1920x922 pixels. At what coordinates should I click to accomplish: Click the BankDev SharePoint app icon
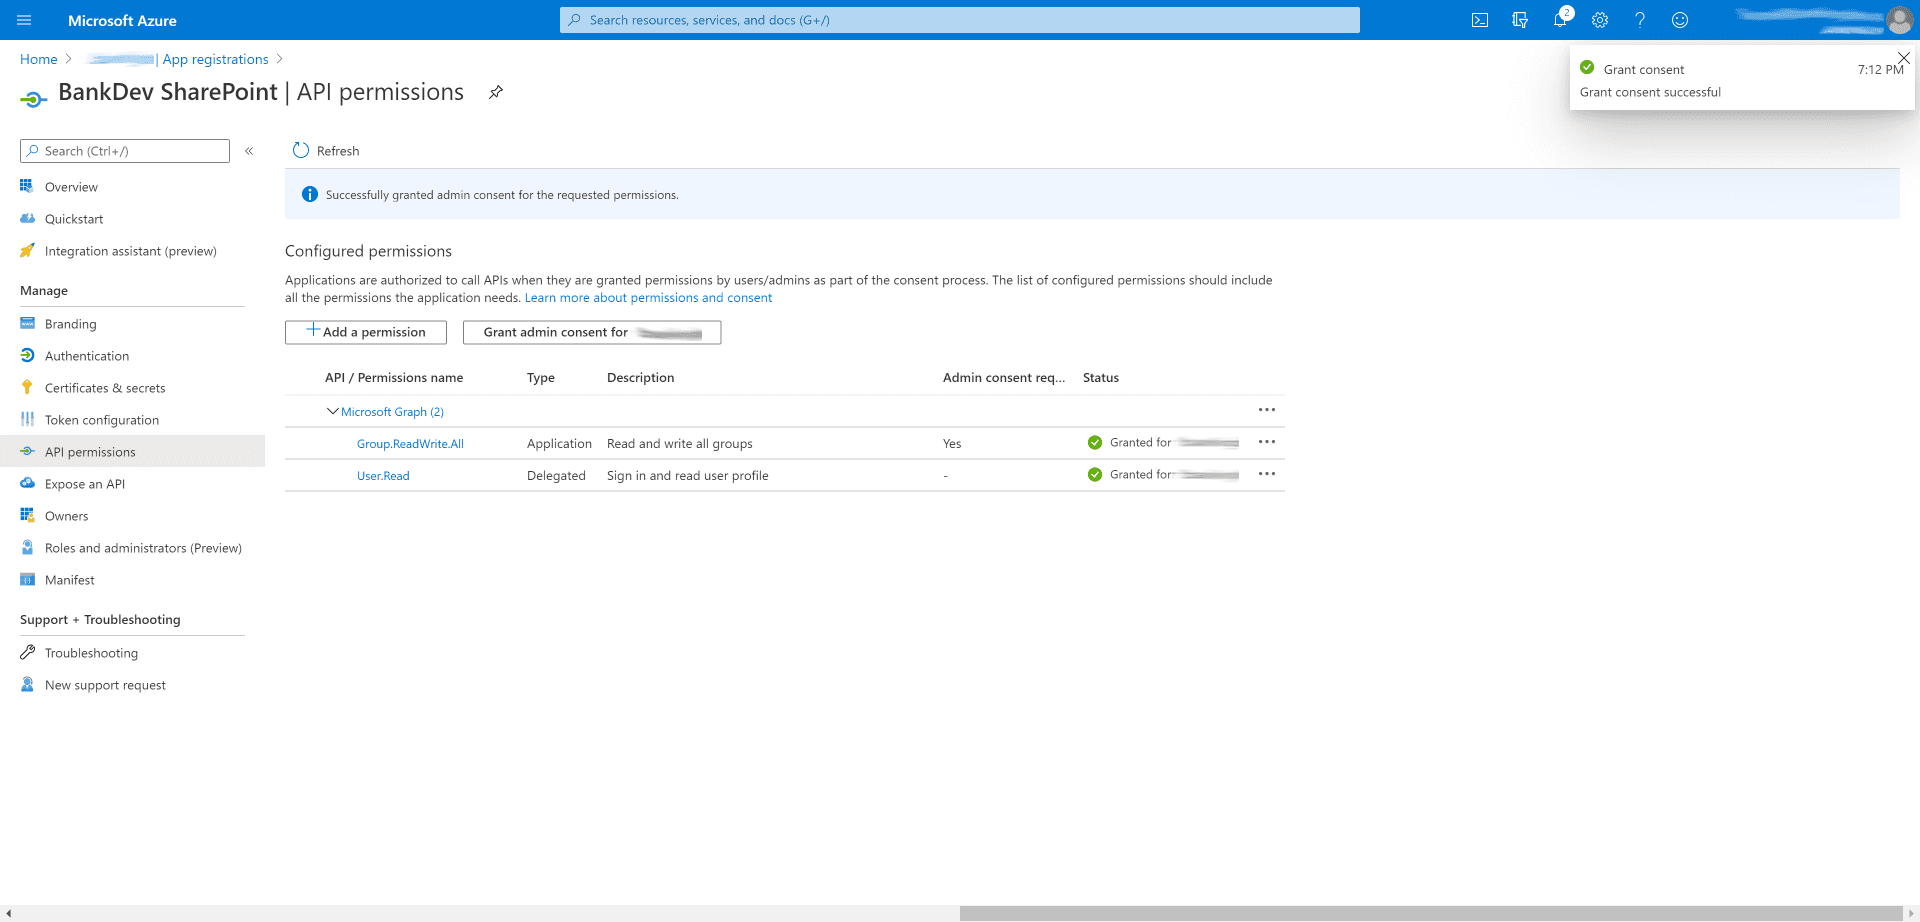tap(33, 98)
